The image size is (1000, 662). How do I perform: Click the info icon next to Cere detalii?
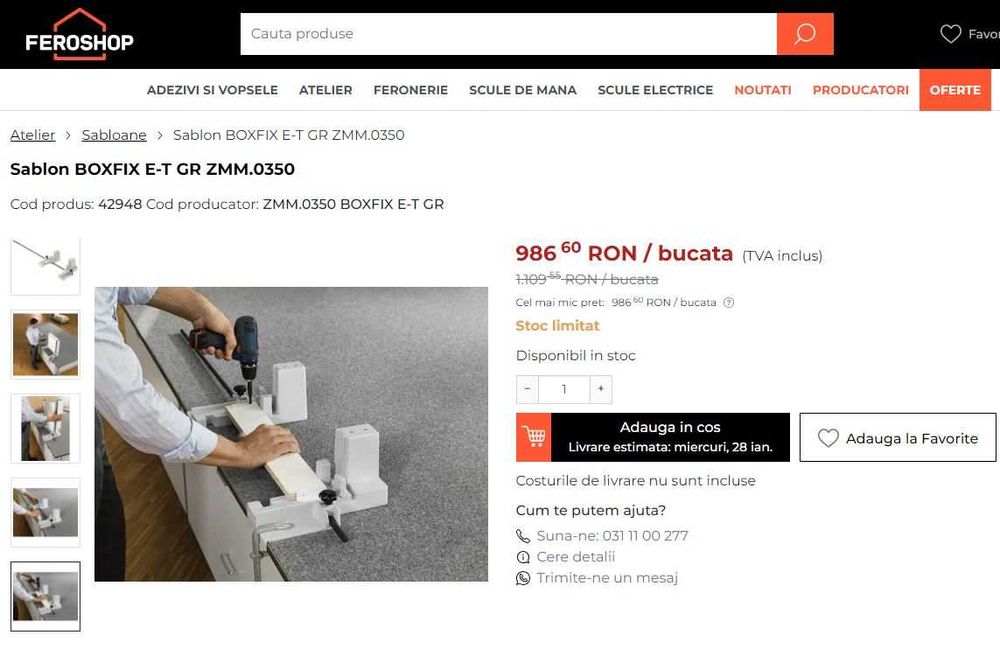(523, 557)
